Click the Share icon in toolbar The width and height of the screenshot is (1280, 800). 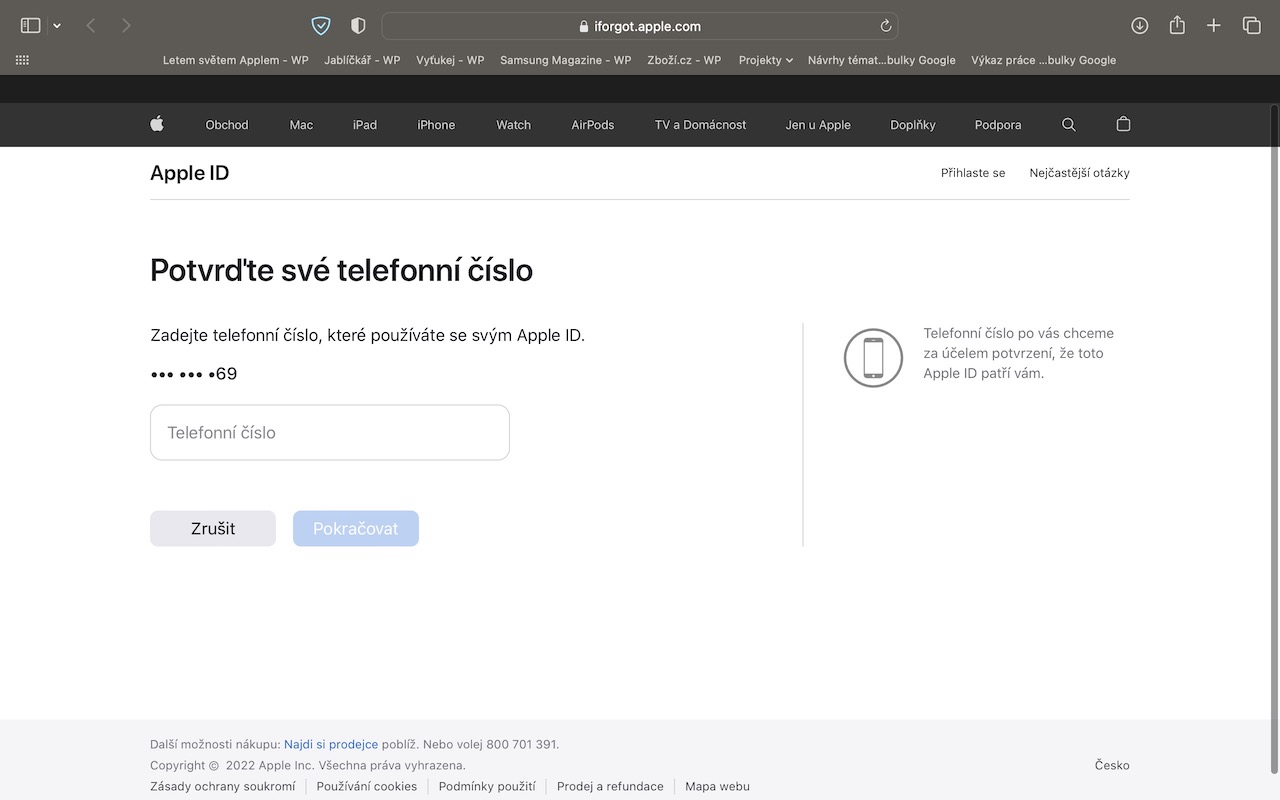pos(1177,26)
